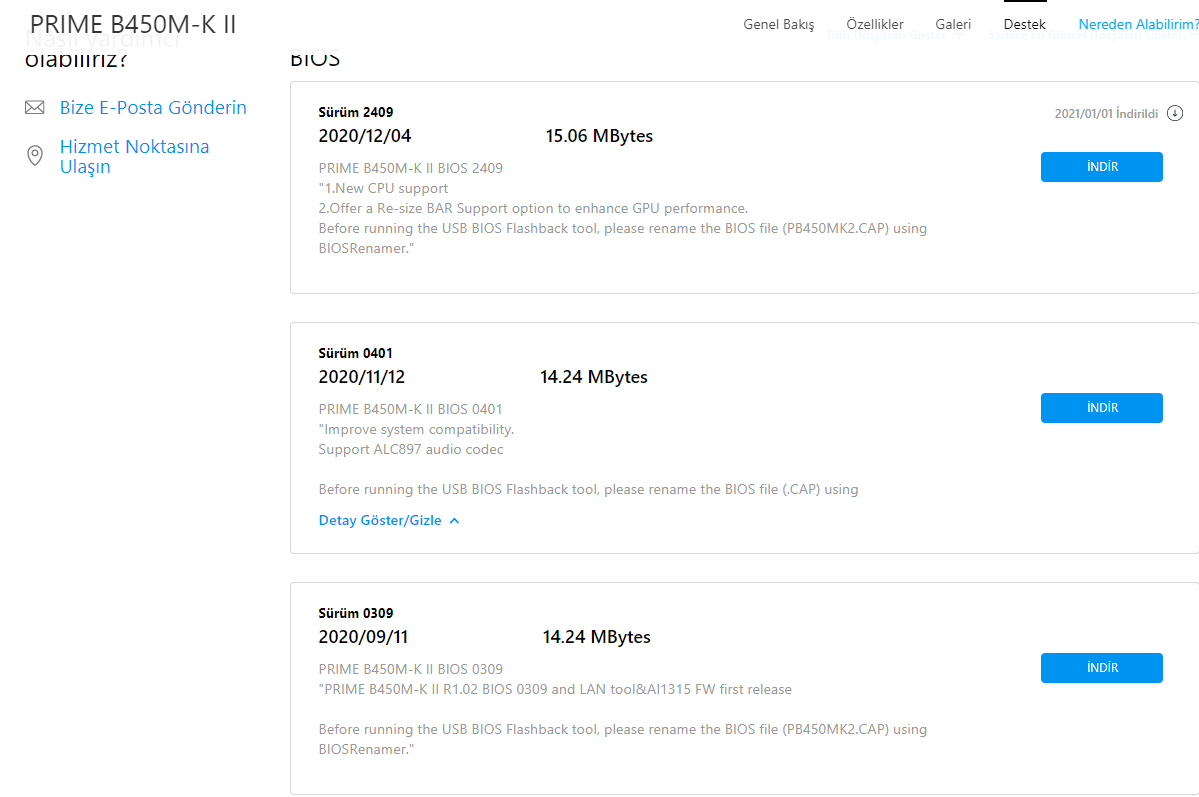Click the Sürüm 2409 version label
The width and height of the screenshot is (1199, 797).
(356, 112)
